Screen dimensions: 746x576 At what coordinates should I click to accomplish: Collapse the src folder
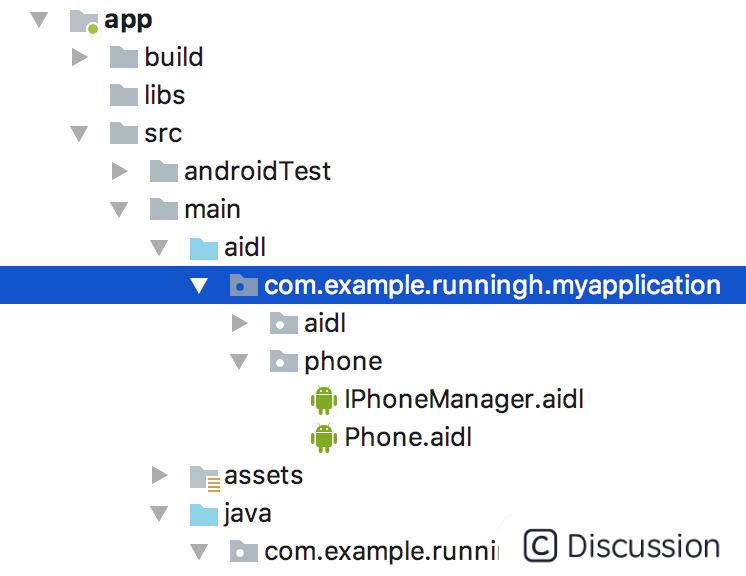pos(79,134)
